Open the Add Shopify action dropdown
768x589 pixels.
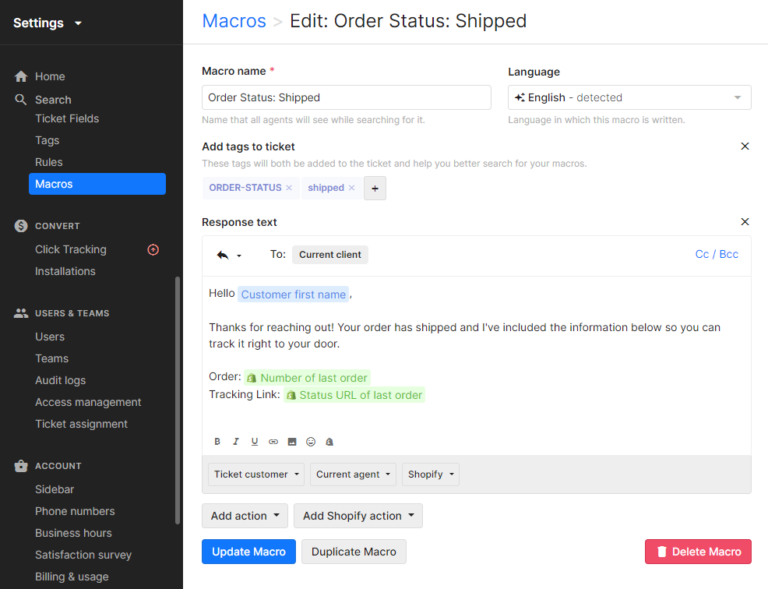[358, 516]
